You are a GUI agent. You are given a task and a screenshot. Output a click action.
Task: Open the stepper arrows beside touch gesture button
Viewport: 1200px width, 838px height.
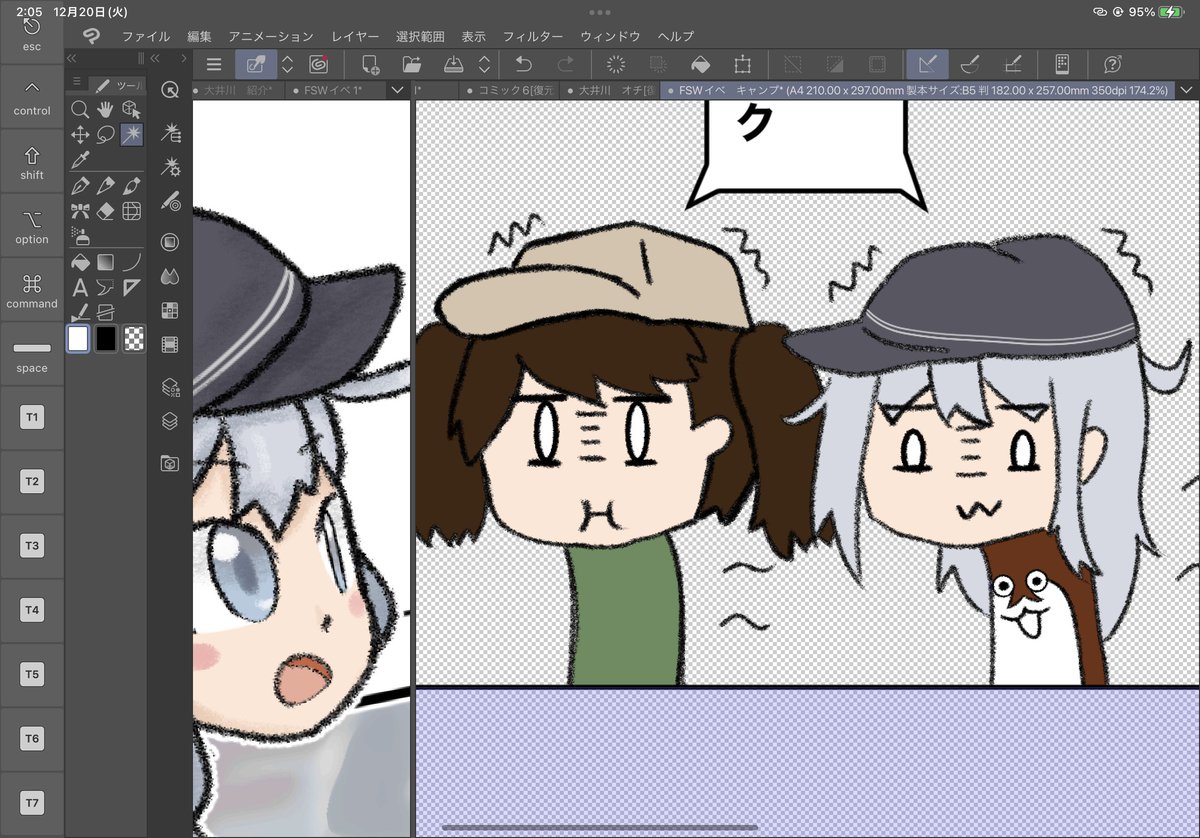(287, 64)
